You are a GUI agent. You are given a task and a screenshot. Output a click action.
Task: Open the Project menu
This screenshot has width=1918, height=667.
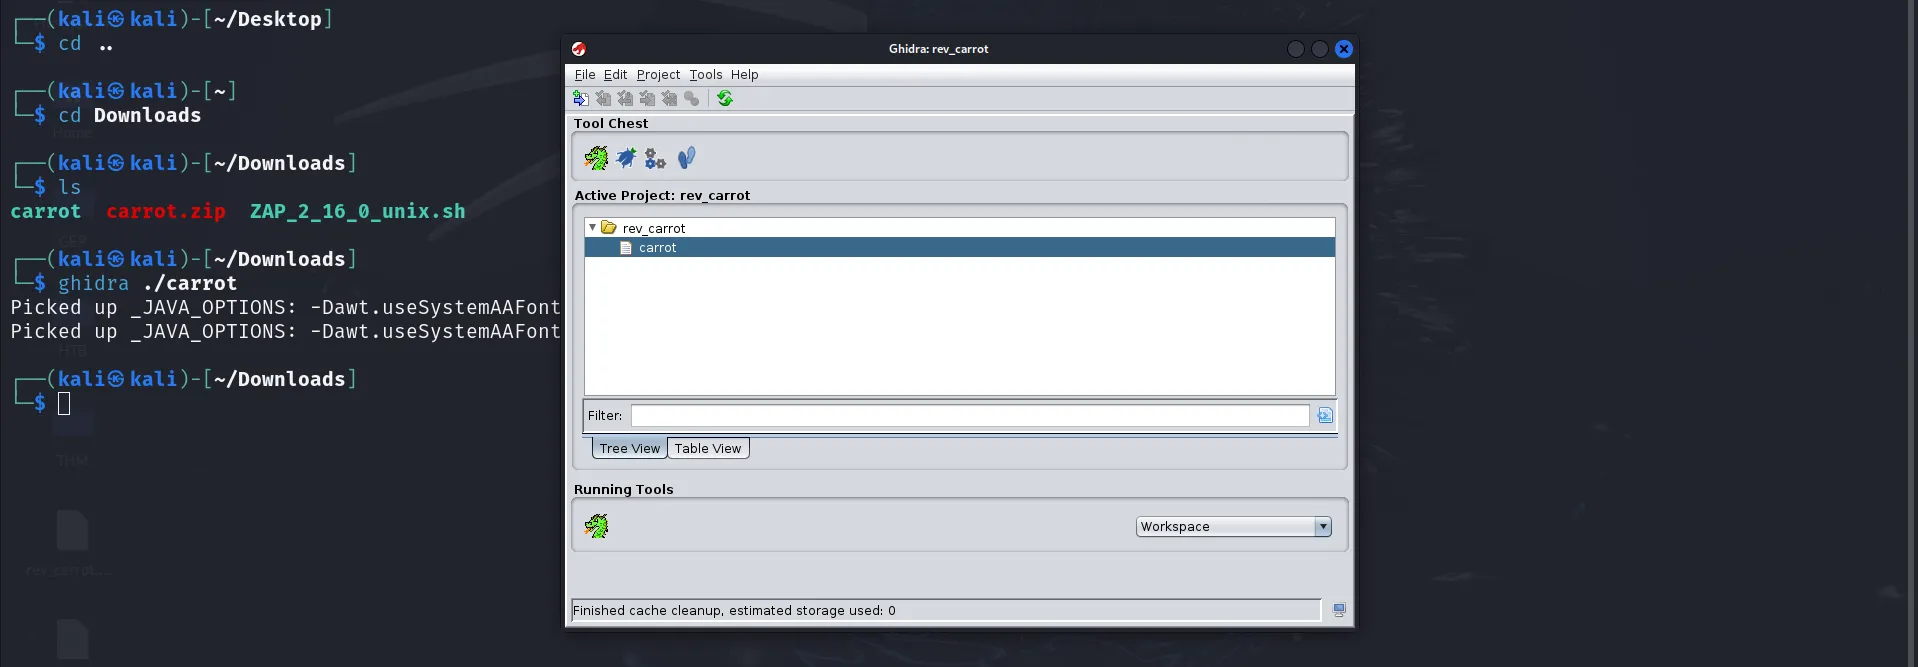(658, 75)
